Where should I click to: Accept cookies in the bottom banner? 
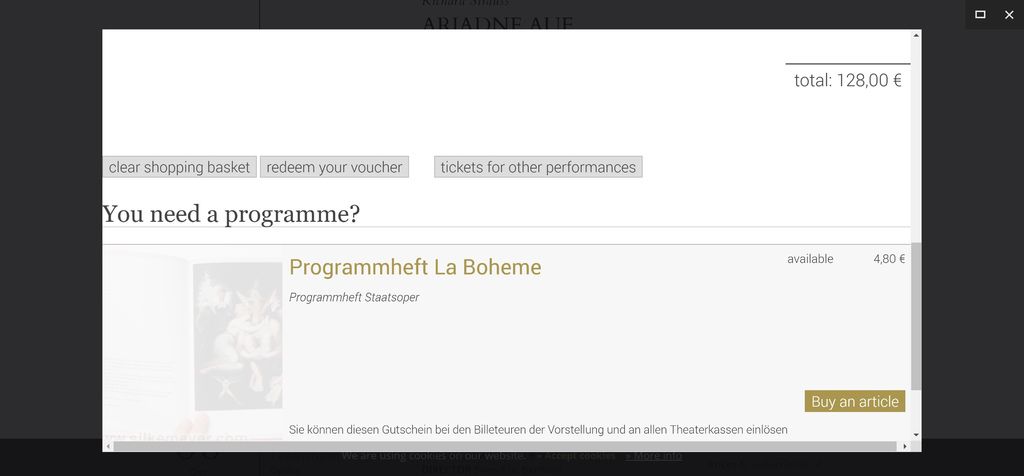(x=575, y=456)
